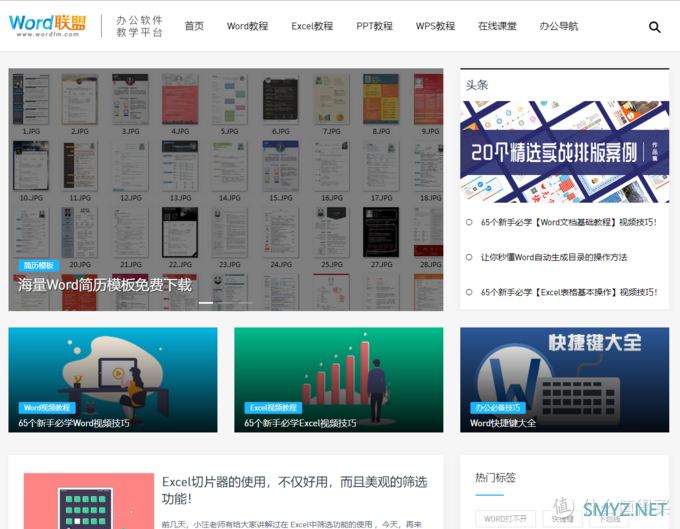
Task: Click the 热门标签 section heading
Action: pos(495,477)
